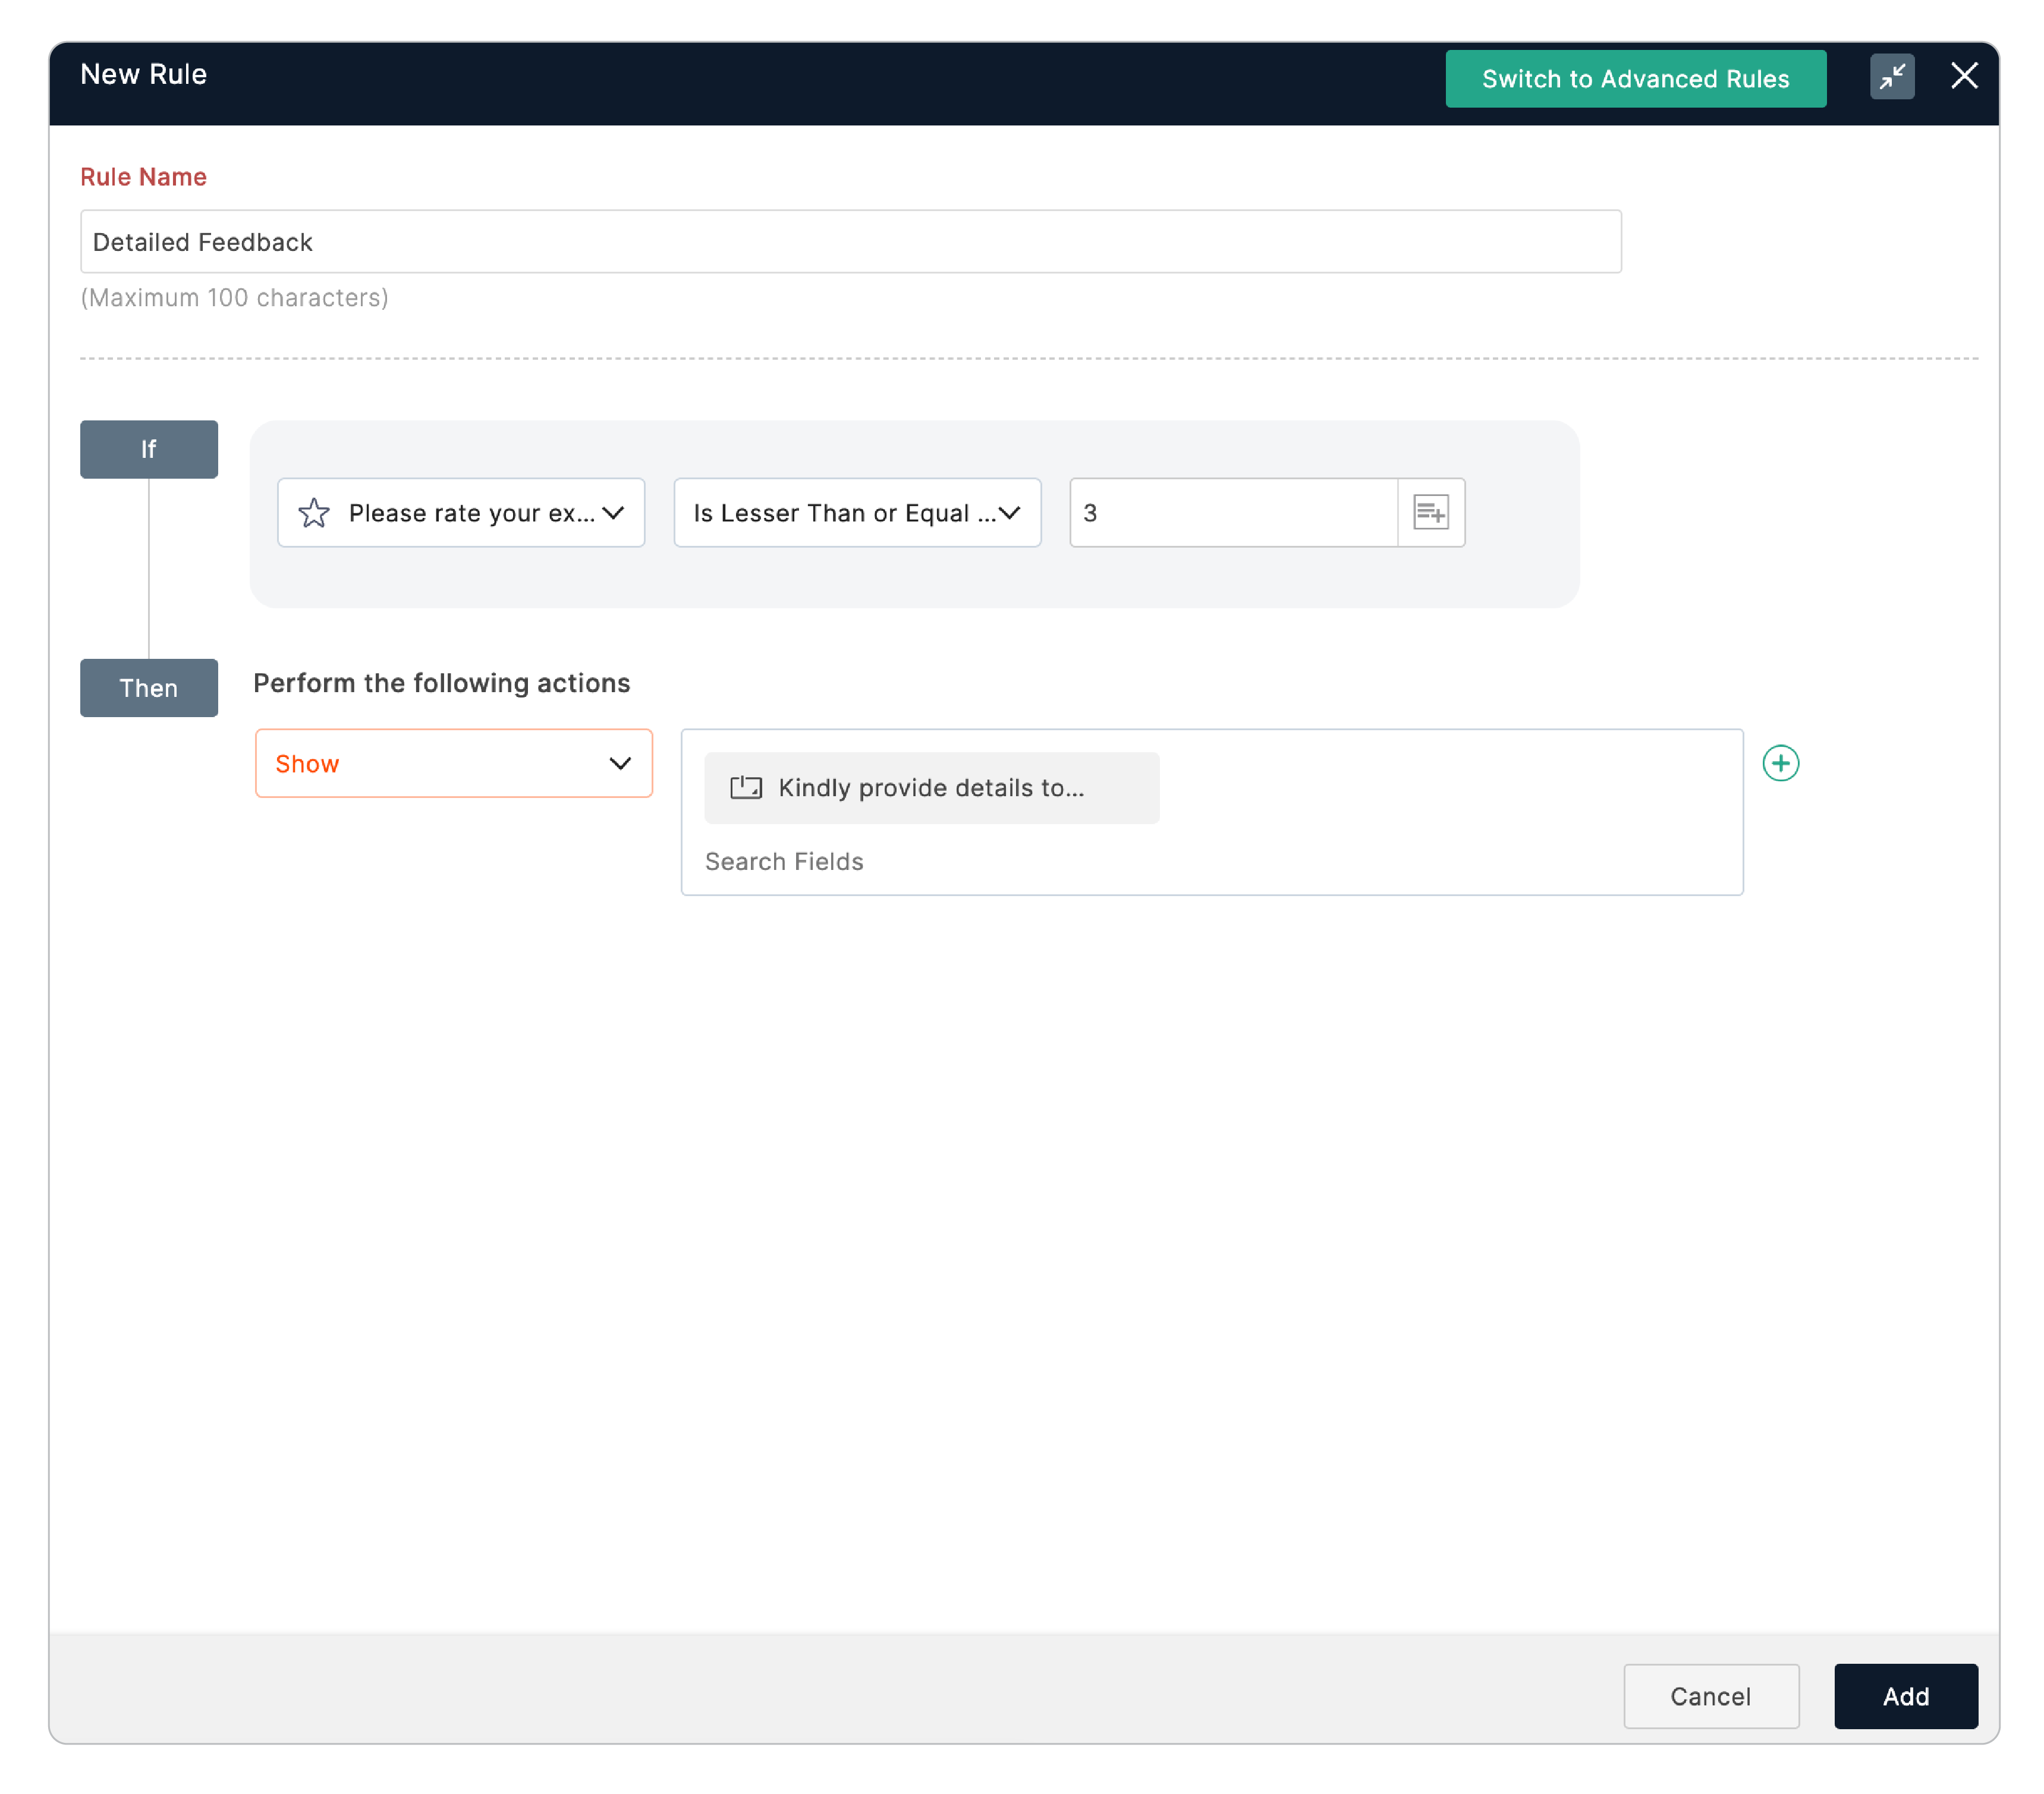This screenshot has height=1794, width=2044.
Task: Open the Is Lesser Than or Equal dropdown
Action: (x=857, y=513)
